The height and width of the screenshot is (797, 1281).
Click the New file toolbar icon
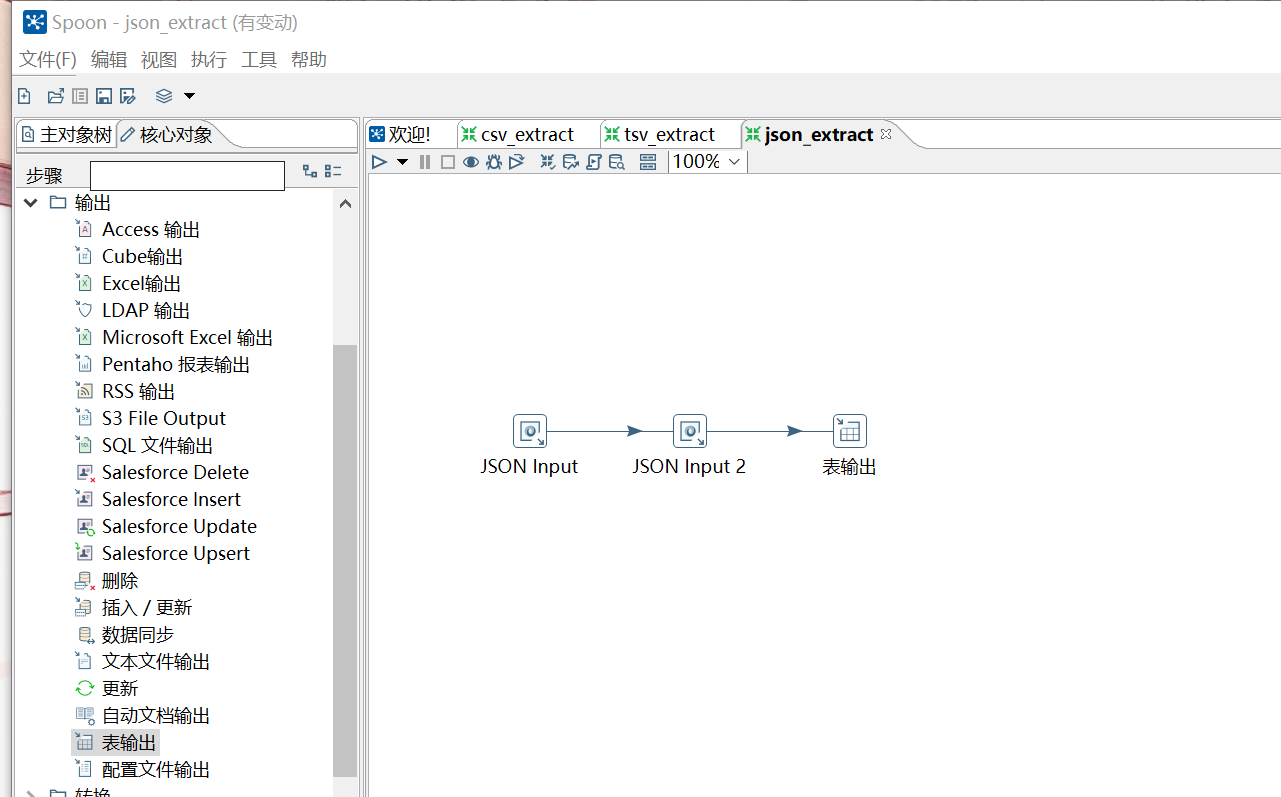coord(24,96)
